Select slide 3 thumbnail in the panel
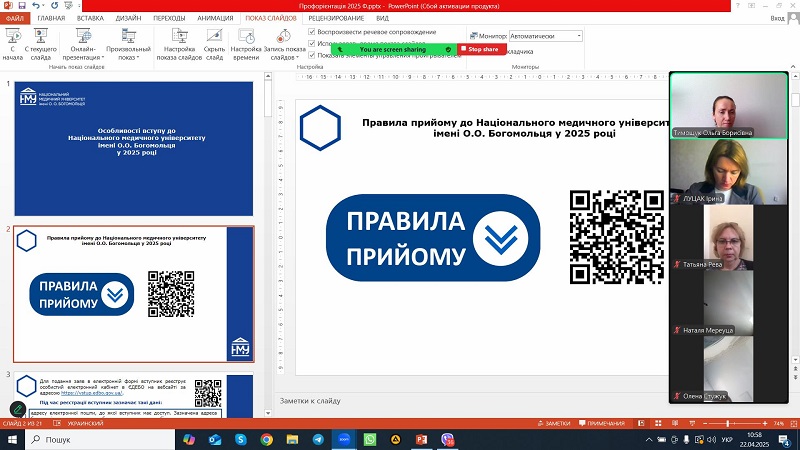 point(134,396)
